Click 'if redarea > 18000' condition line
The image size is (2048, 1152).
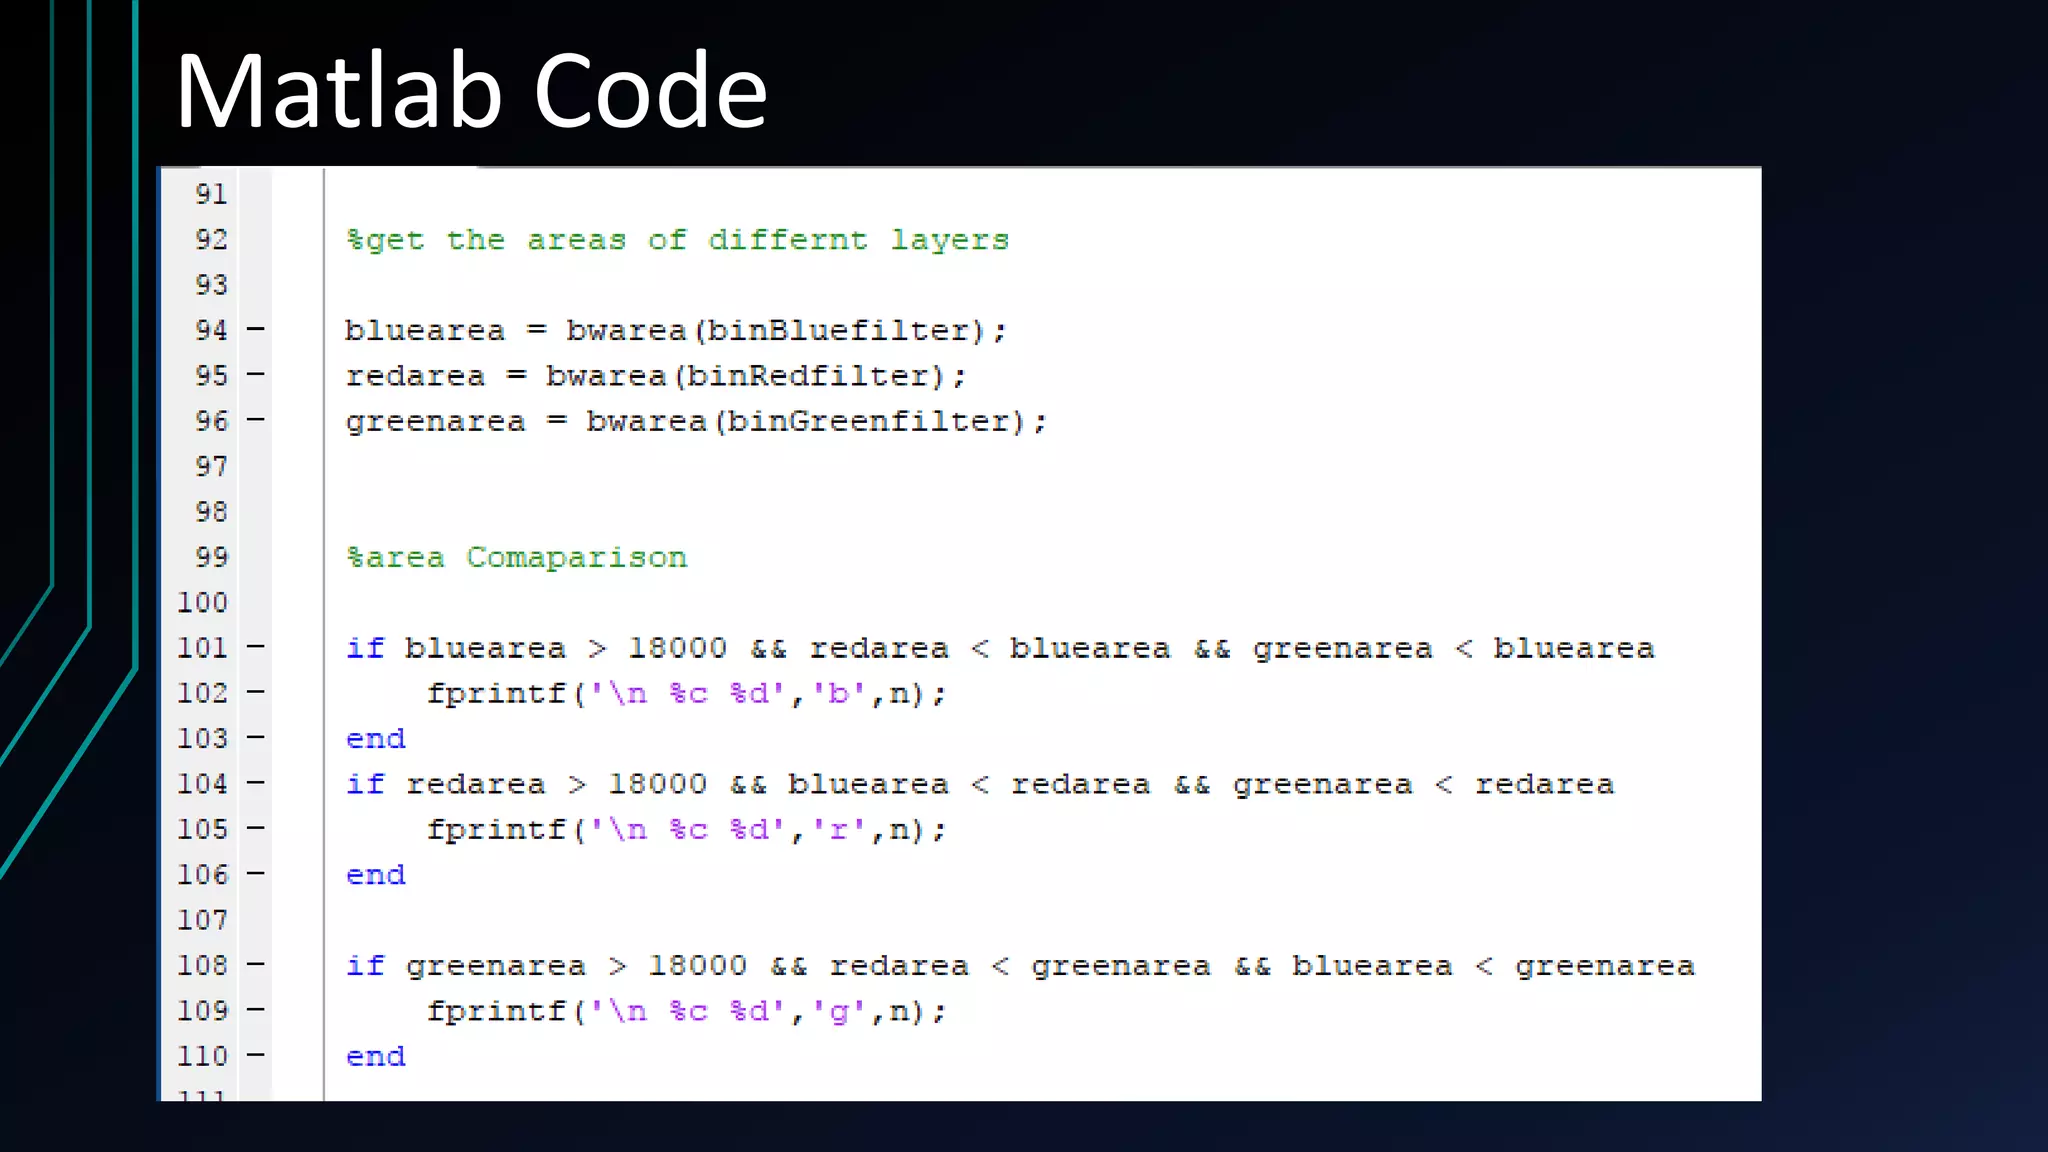tap(980, 785)
